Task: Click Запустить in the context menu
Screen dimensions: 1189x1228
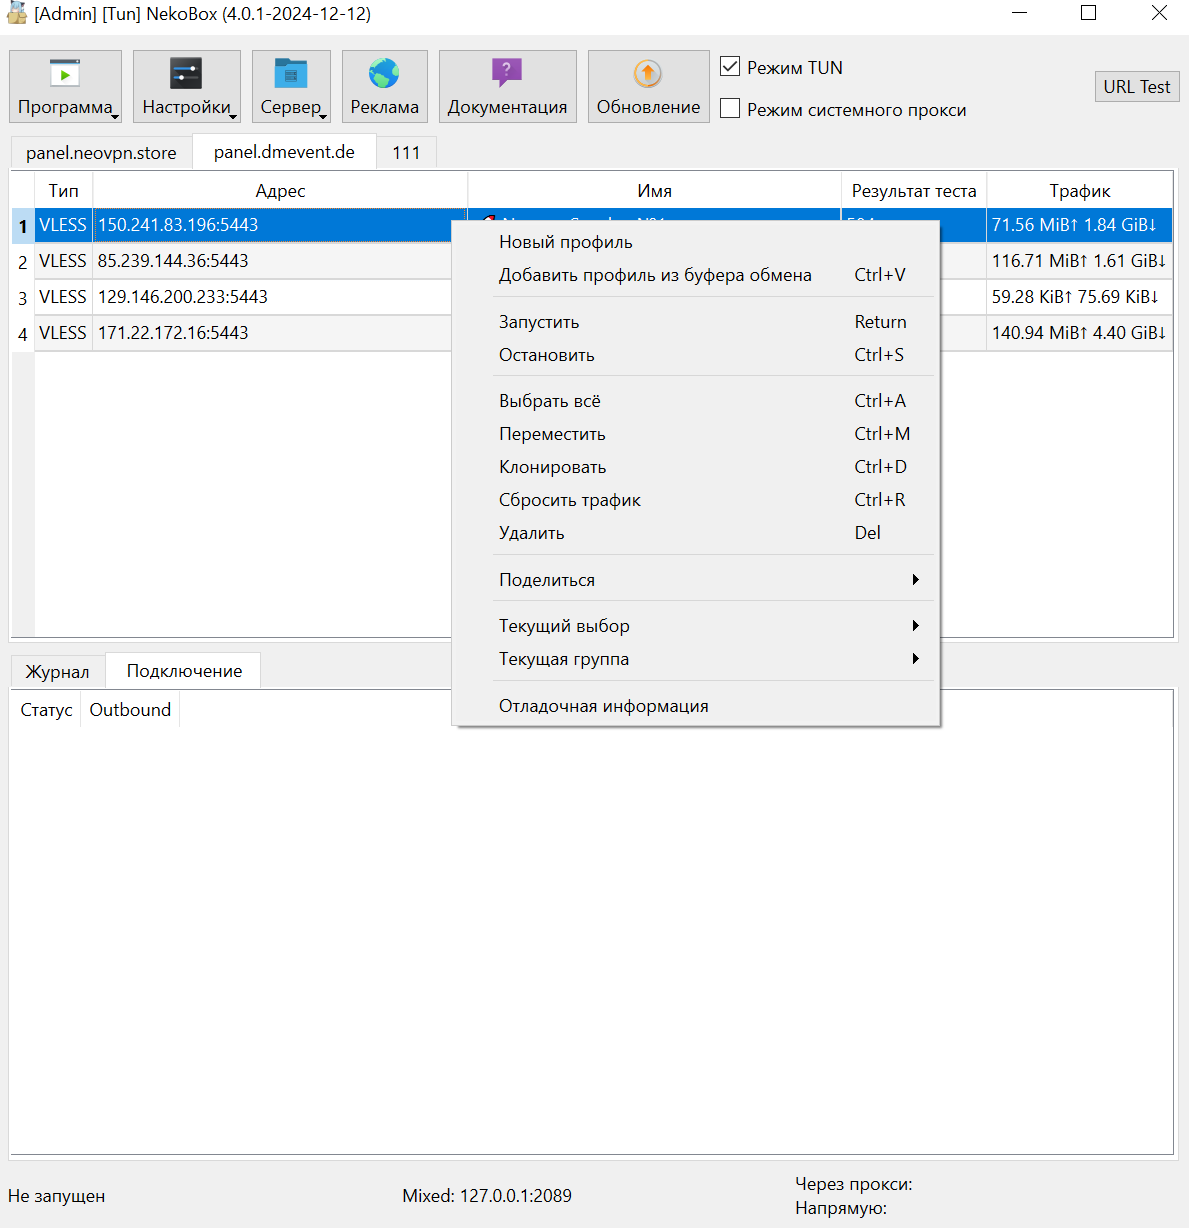Action: click(696, 322)
